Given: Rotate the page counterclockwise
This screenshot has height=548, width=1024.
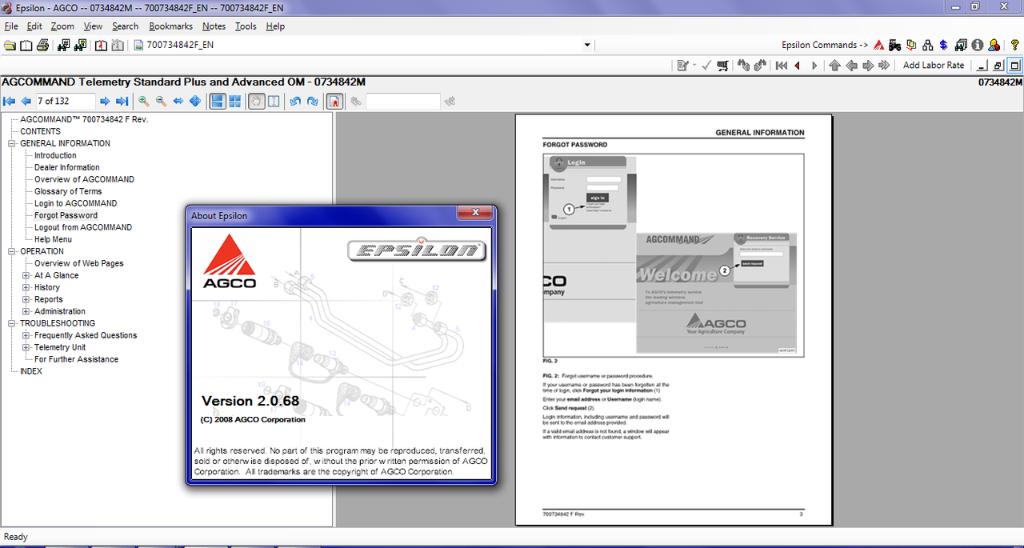Looking at the screenshot, I should (295, 101).
